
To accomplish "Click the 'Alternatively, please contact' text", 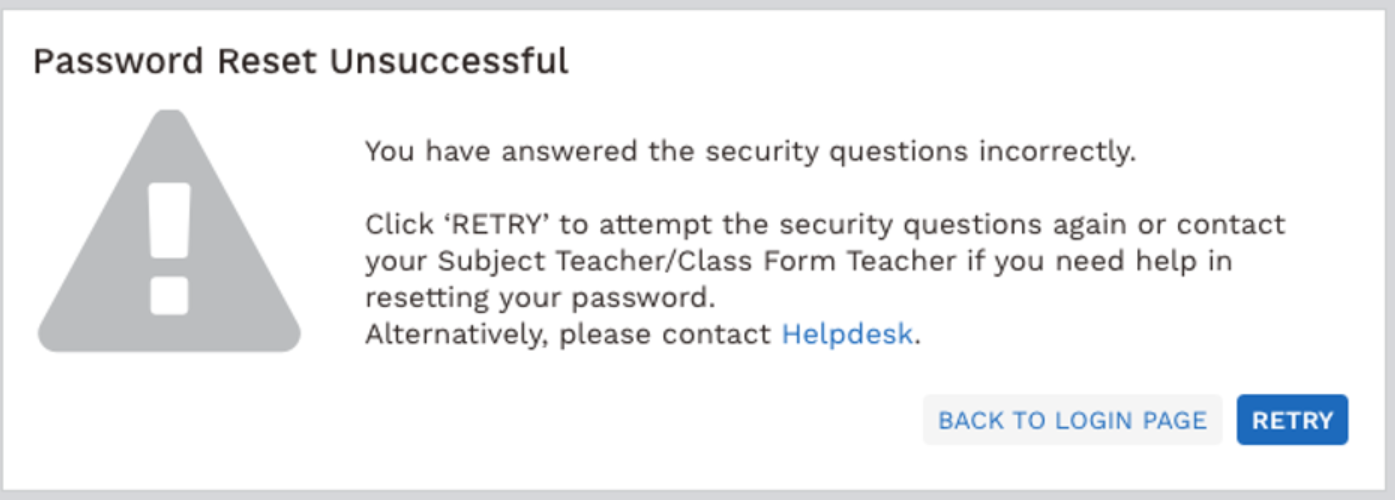I will [568, 334].
